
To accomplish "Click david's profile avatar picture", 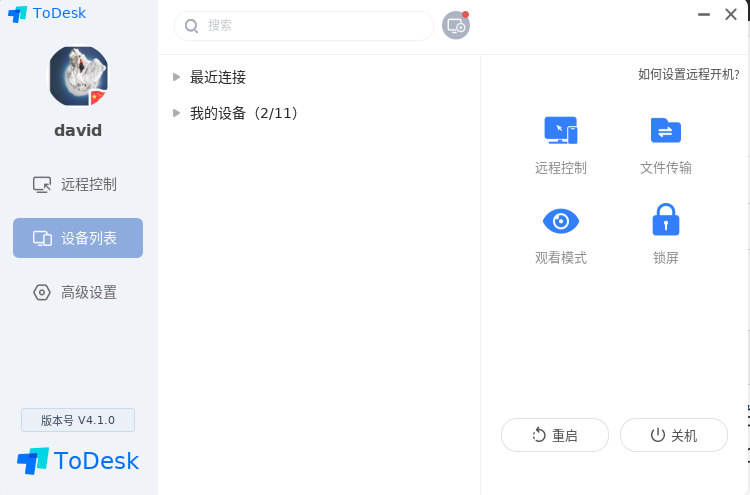I will (78, 77).
